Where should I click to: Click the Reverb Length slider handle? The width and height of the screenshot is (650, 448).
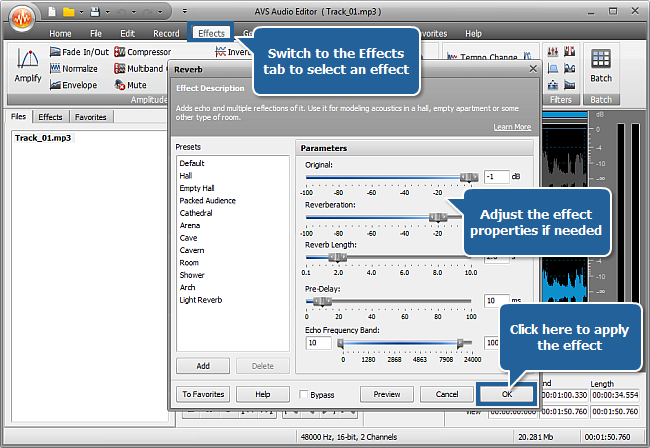point(338,258)
